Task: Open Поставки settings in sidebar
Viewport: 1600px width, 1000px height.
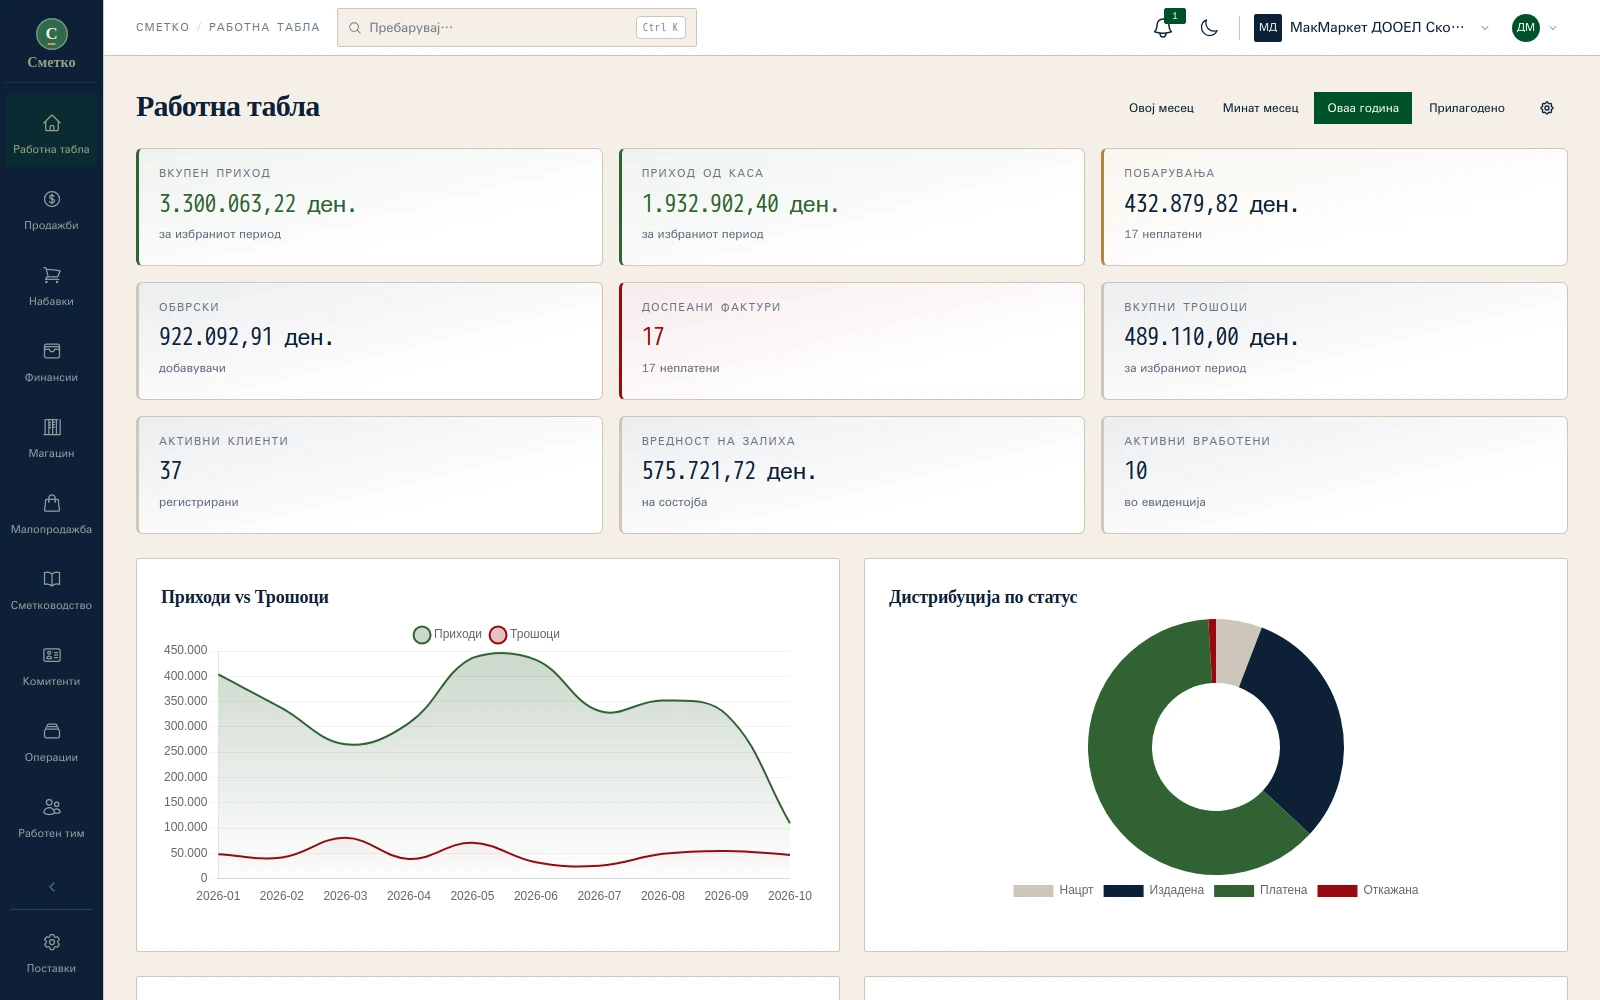Action: [51, 953]
